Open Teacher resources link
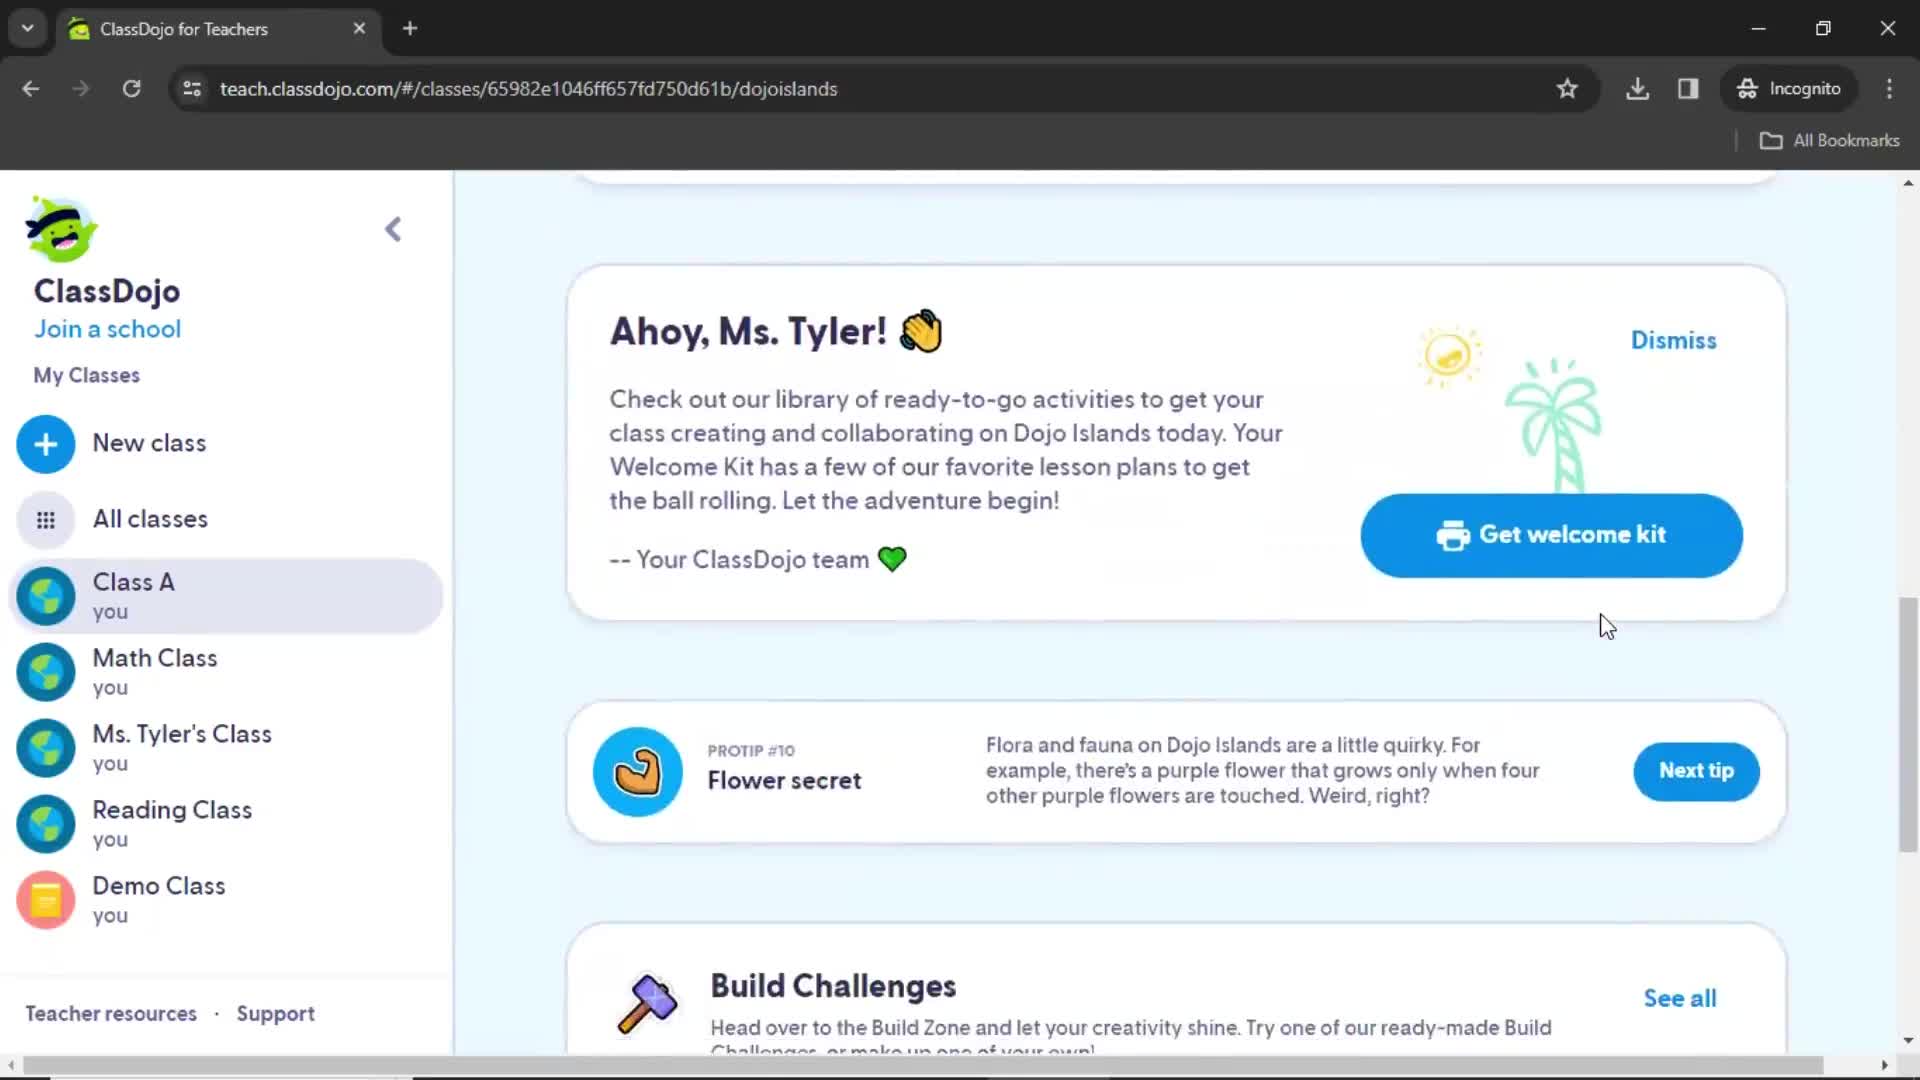Image resolution: width=1920 pixels, height=1080 pixels. (x=112, y=1013)
